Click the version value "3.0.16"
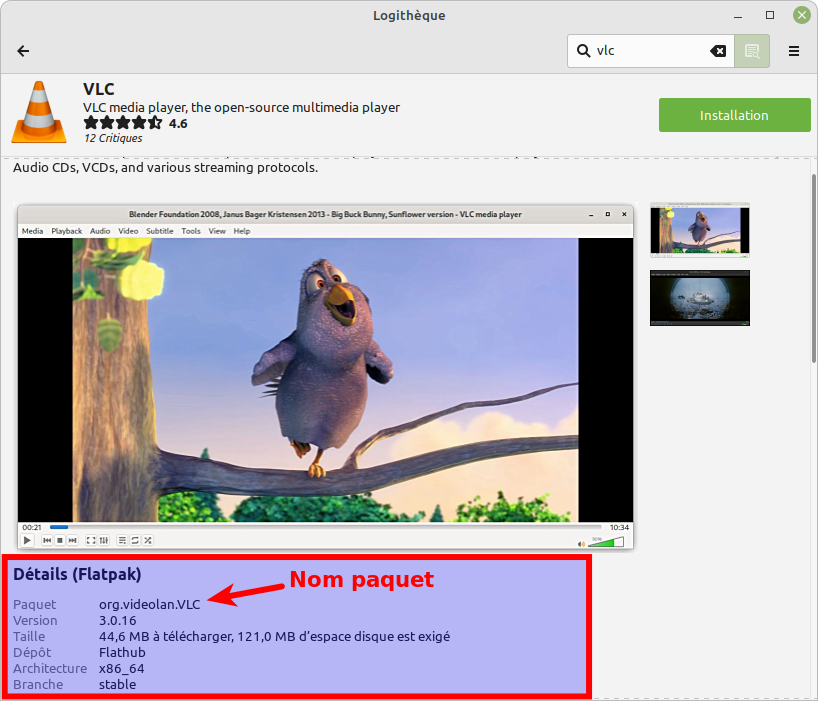This screenshot has height=701, width=818. (x=118, y=621)
